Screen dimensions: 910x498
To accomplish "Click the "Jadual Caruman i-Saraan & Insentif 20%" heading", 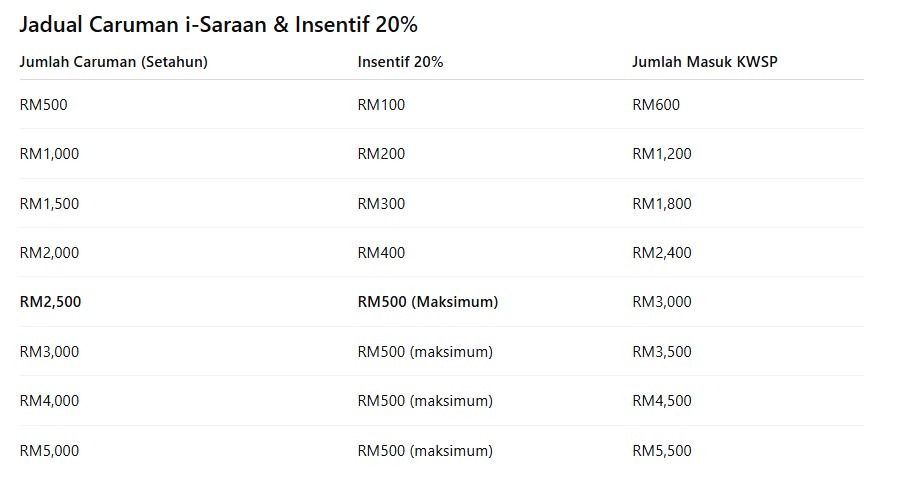I will (x=218, y=25).
